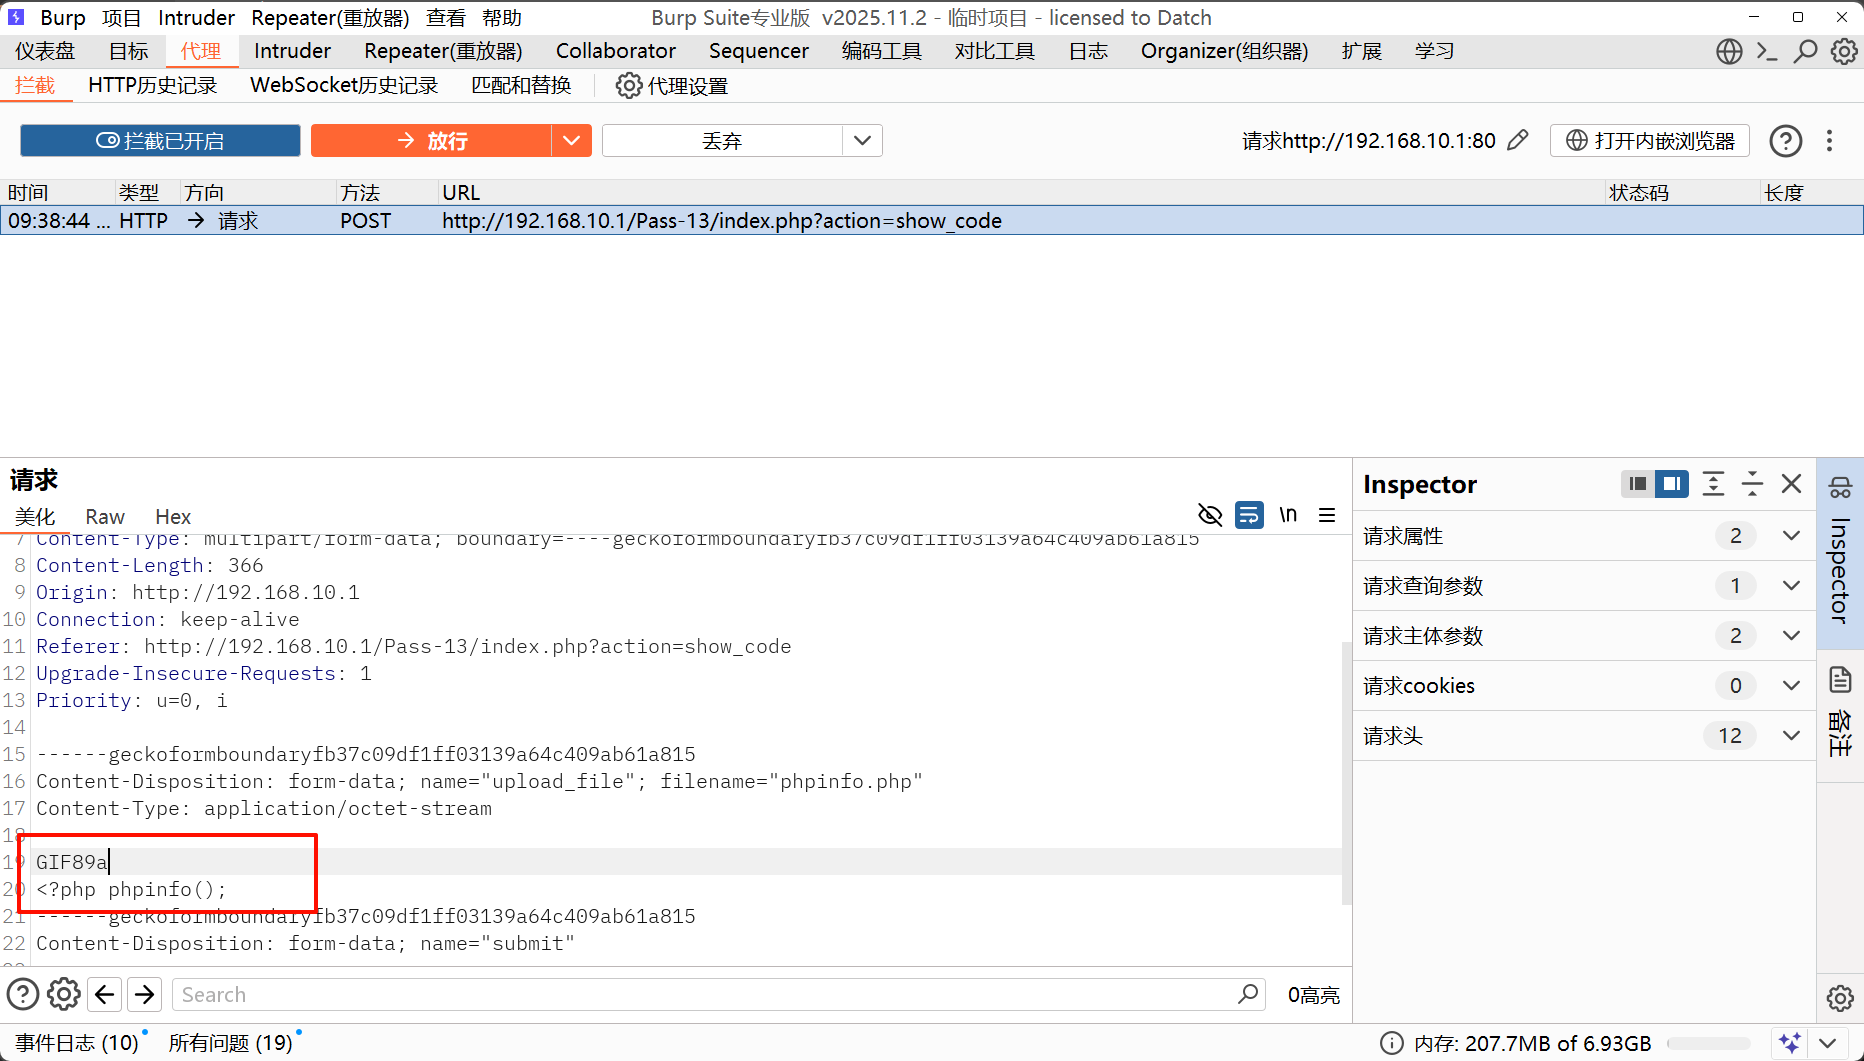Toggle line wrap in request editor
This screenshot has width=1864, height=1061.
pyautogui.click(x=1249, y=515)
